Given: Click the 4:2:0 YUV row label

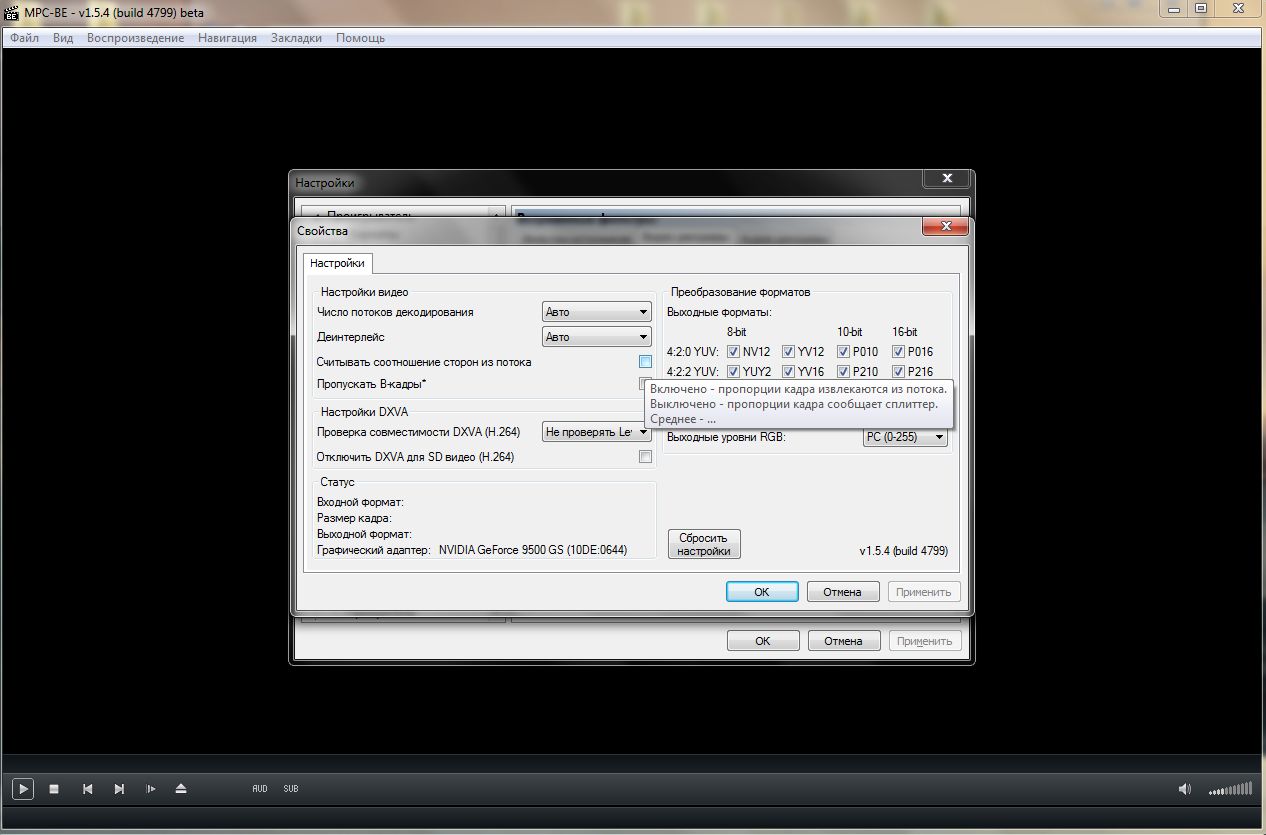Looking at the screenshot, I should click(692, 352).
